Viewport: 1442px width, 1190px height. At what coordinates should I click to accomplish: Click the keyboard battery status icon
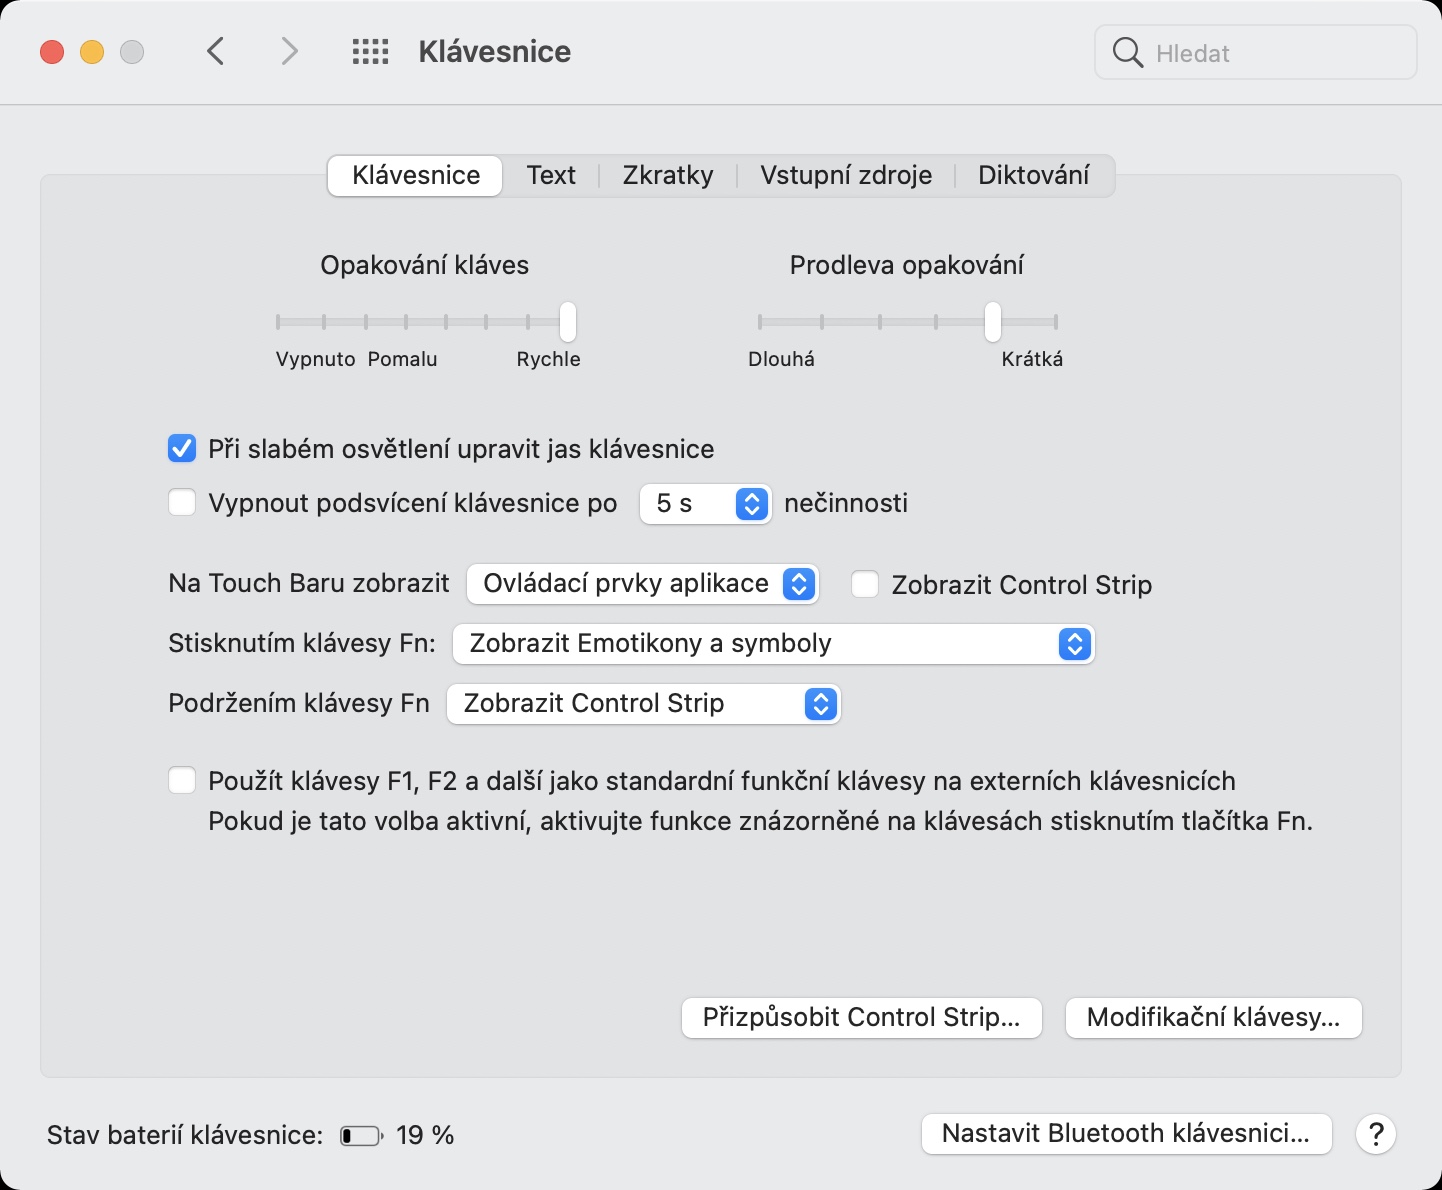(361, 1136)
